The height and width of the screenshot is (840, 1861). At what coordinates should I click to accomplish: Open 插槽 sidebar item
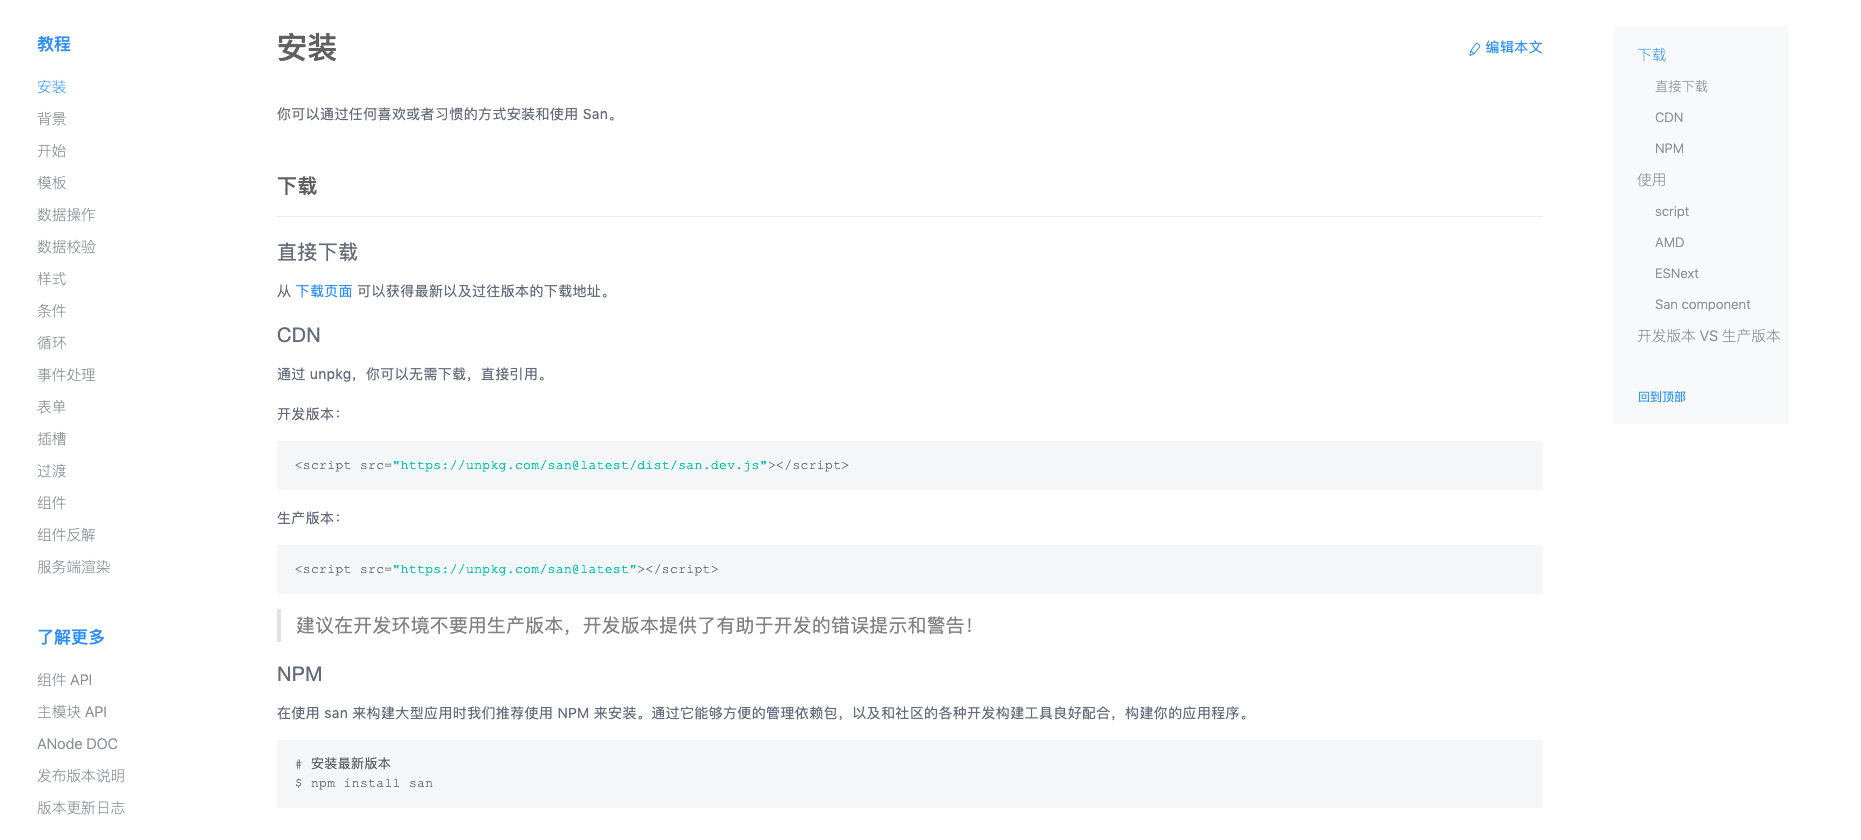tap(52, 439)
